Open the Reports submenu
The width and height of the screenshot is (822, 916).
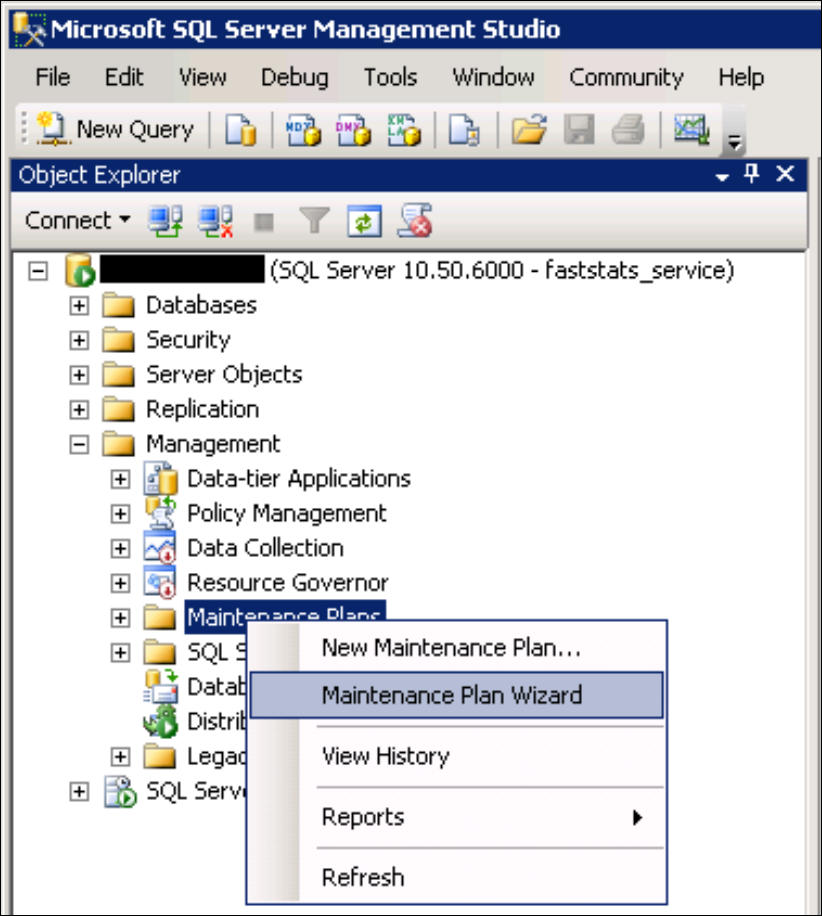point(456,817)
